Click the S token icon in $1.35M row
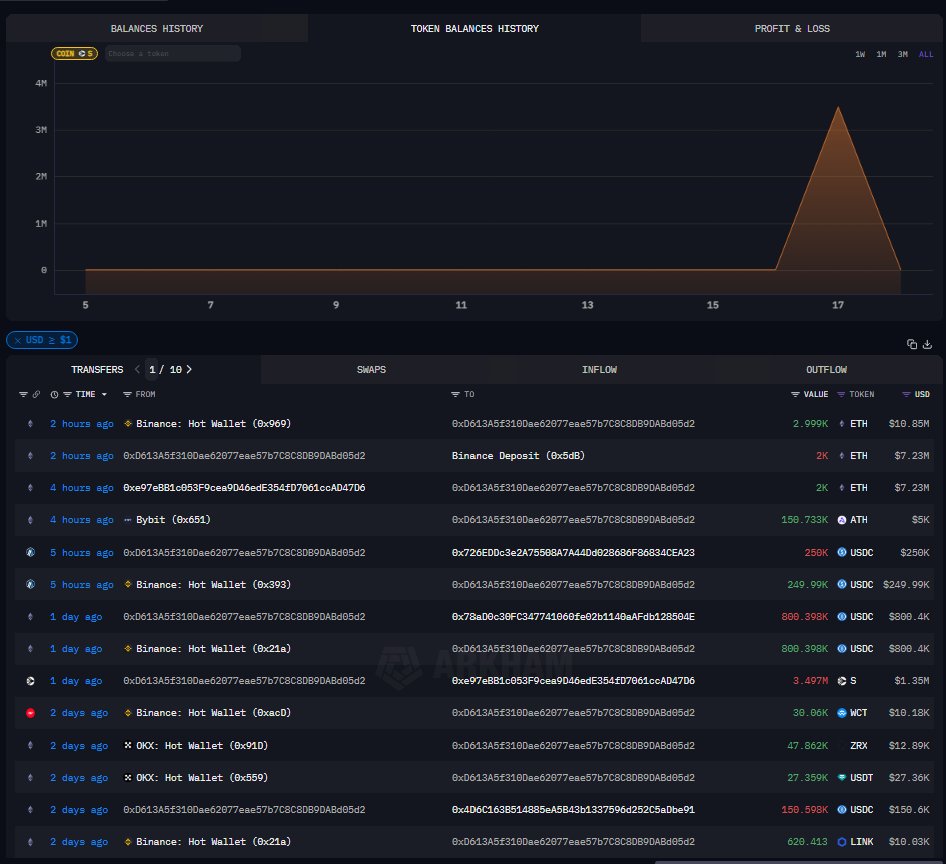Screen dimensions: 946x864 (x=842, y=681)
